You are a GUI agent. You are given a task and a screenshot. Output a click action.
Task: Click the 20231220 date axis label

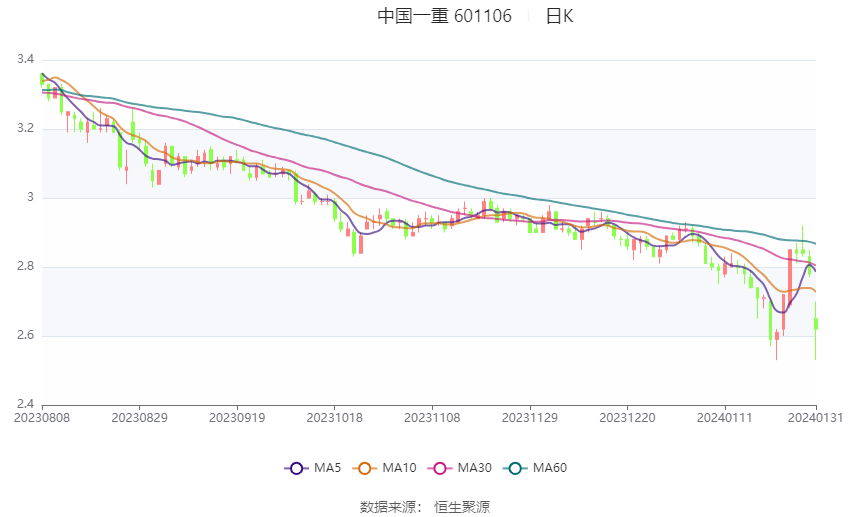[x=627, y=418]
